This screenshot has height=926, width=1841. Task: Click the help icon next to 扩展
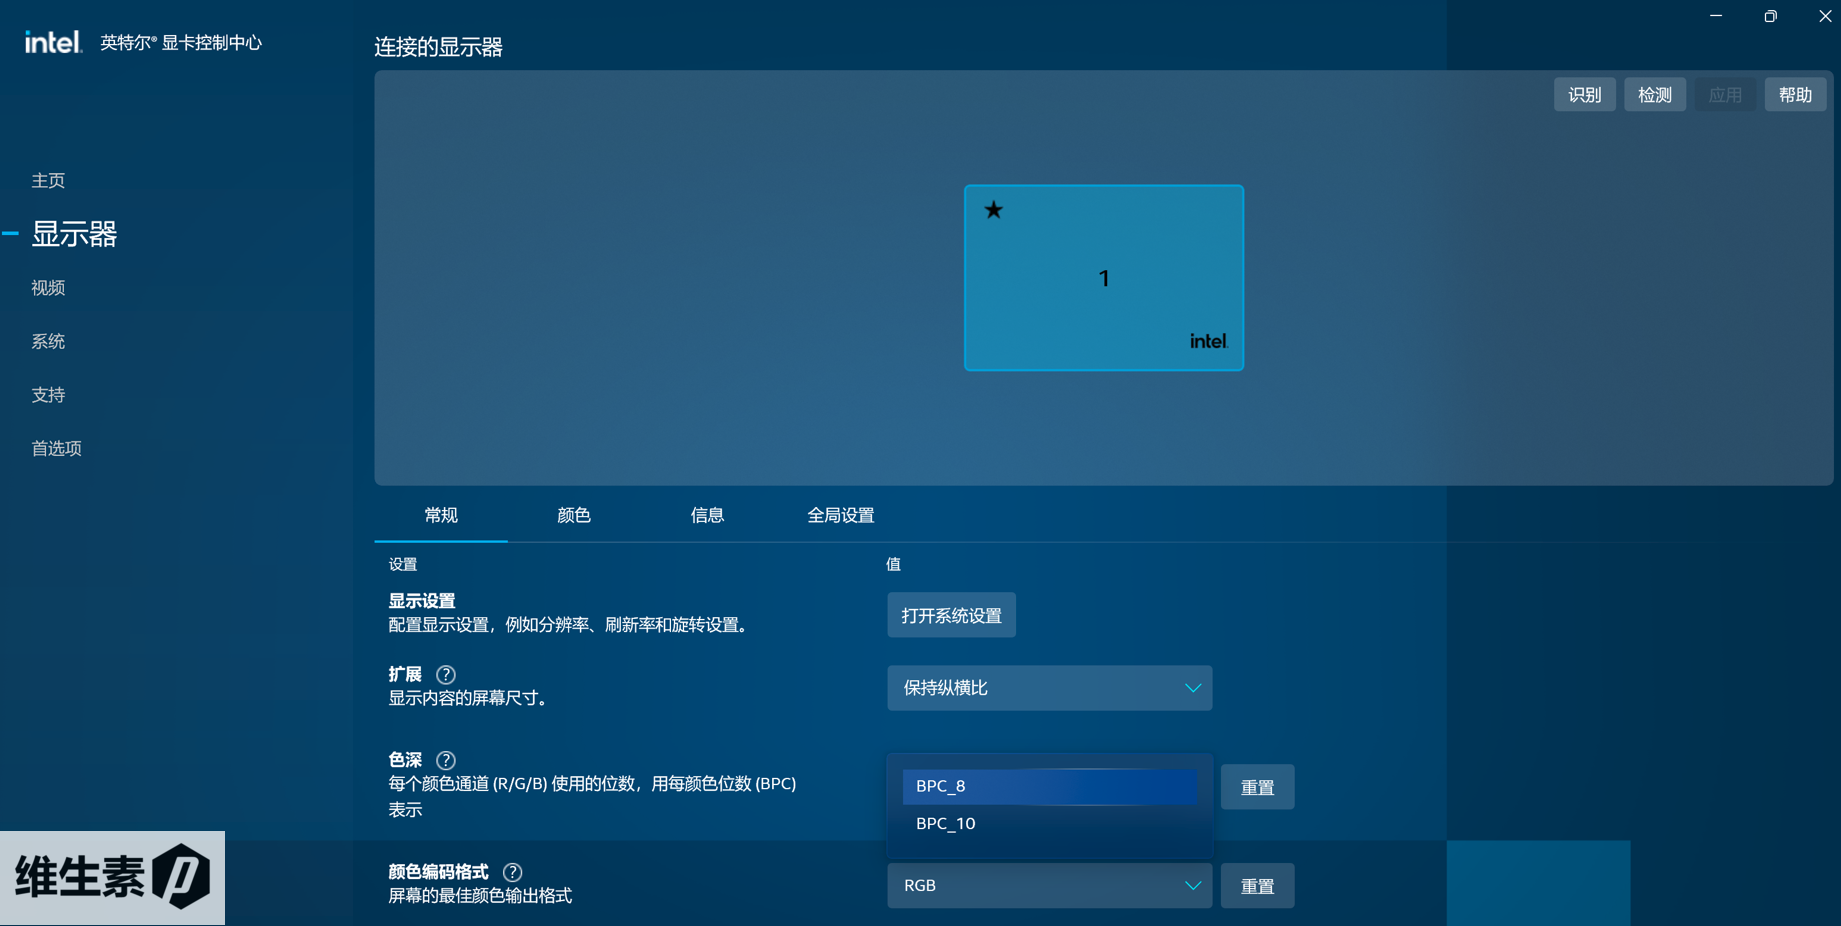446,675
